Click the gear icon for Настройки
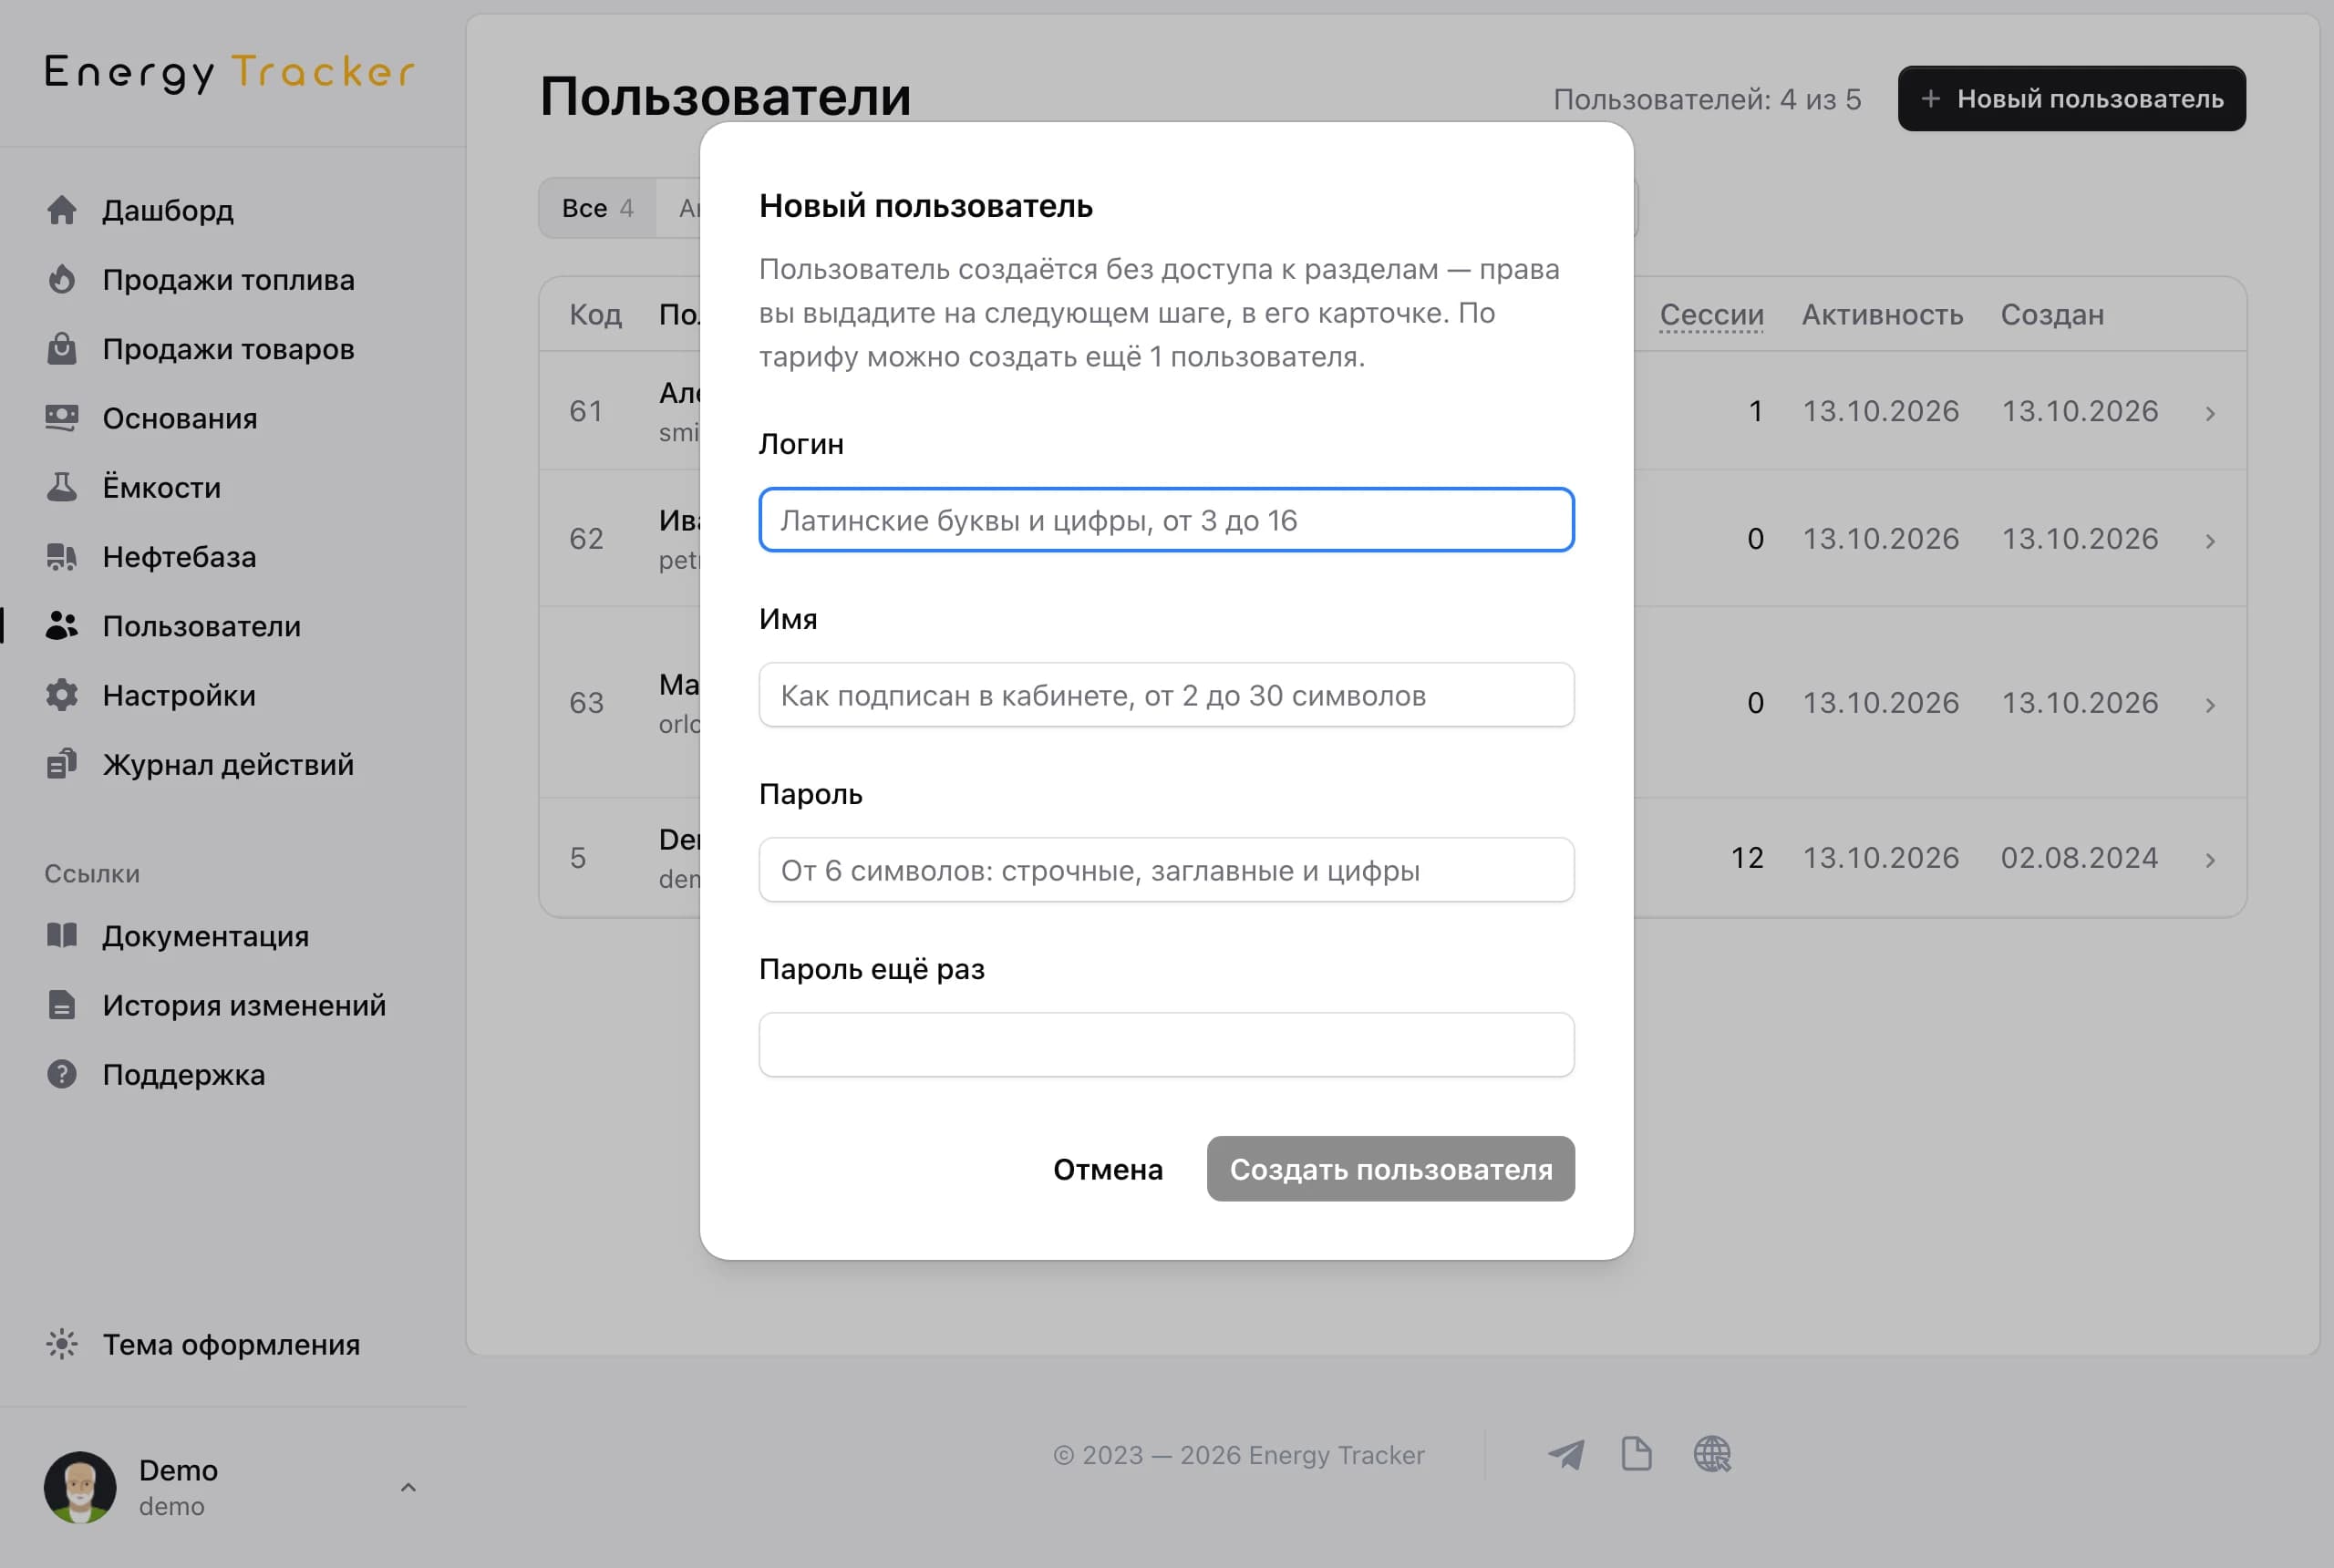Image resolution: width=2334 pixels, height=1568 pixels. [62, 695]
